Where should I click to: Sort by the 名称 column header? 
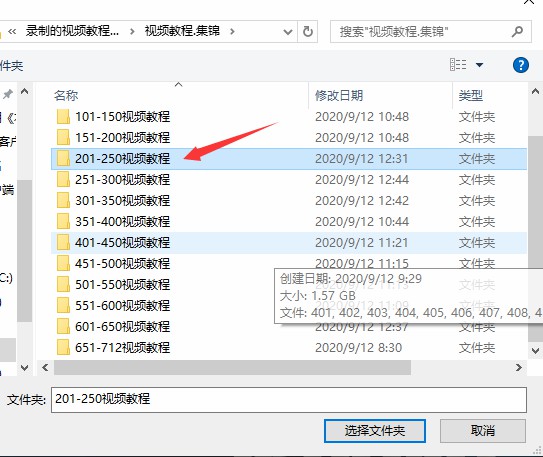tap(66, 95)
